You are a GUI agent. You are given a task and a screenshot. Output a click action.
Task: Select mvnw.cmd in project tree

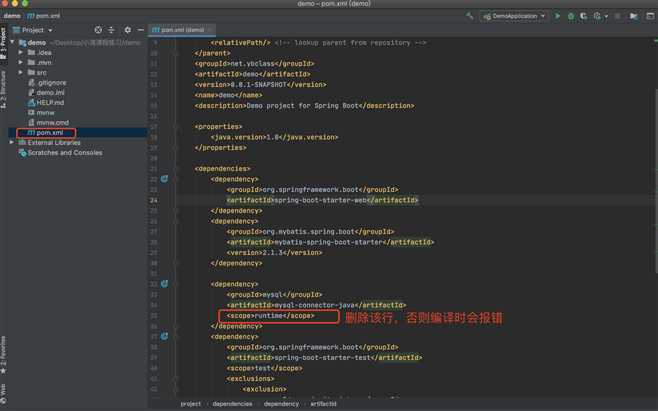coord(48,123)
